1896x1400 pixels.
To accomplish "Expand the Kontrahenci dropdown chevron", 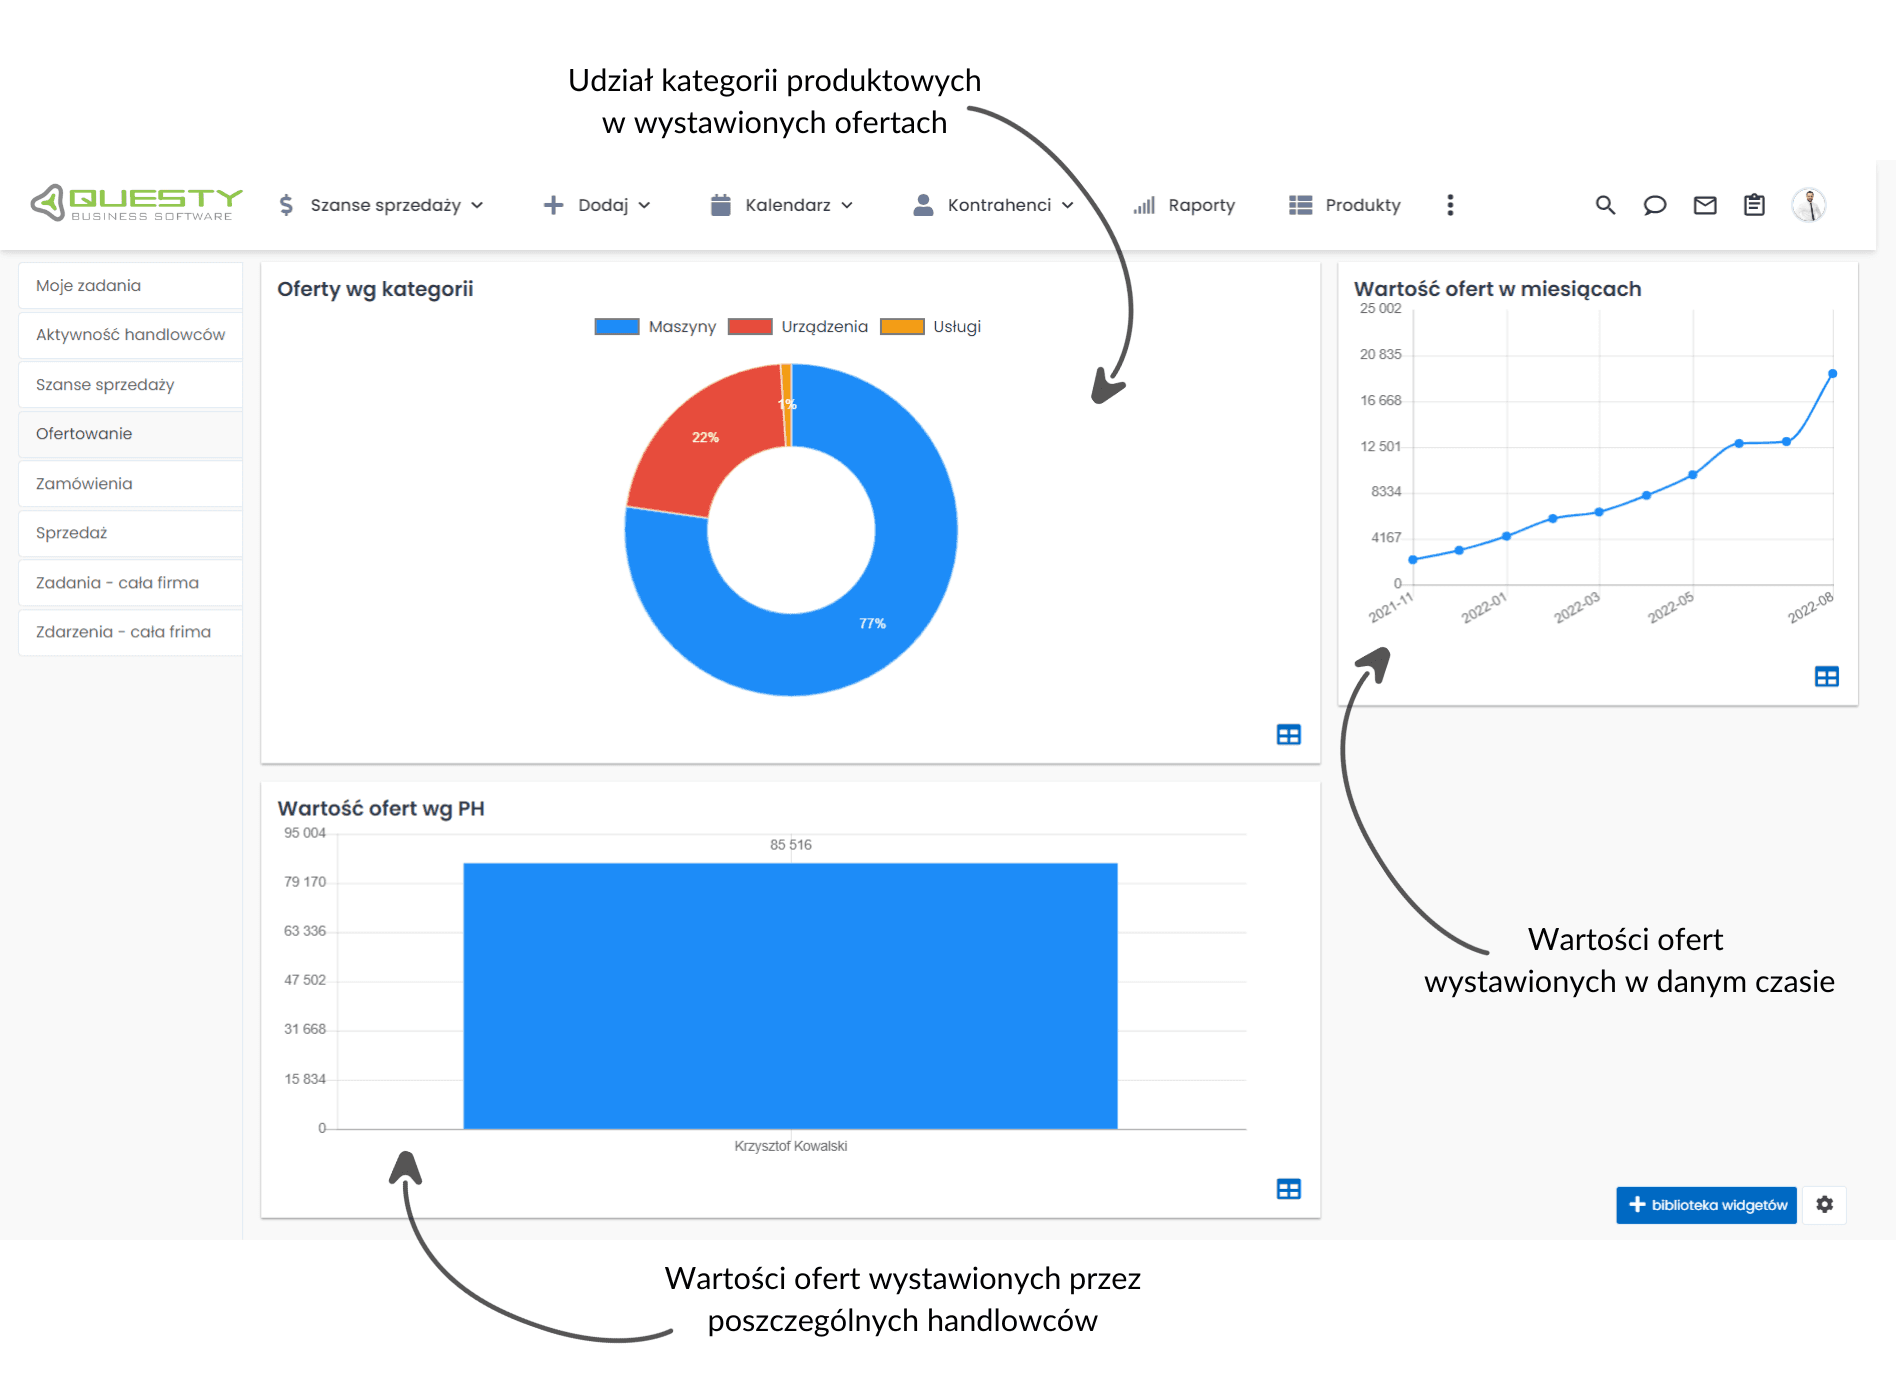I will click(x=1068, y=205).
